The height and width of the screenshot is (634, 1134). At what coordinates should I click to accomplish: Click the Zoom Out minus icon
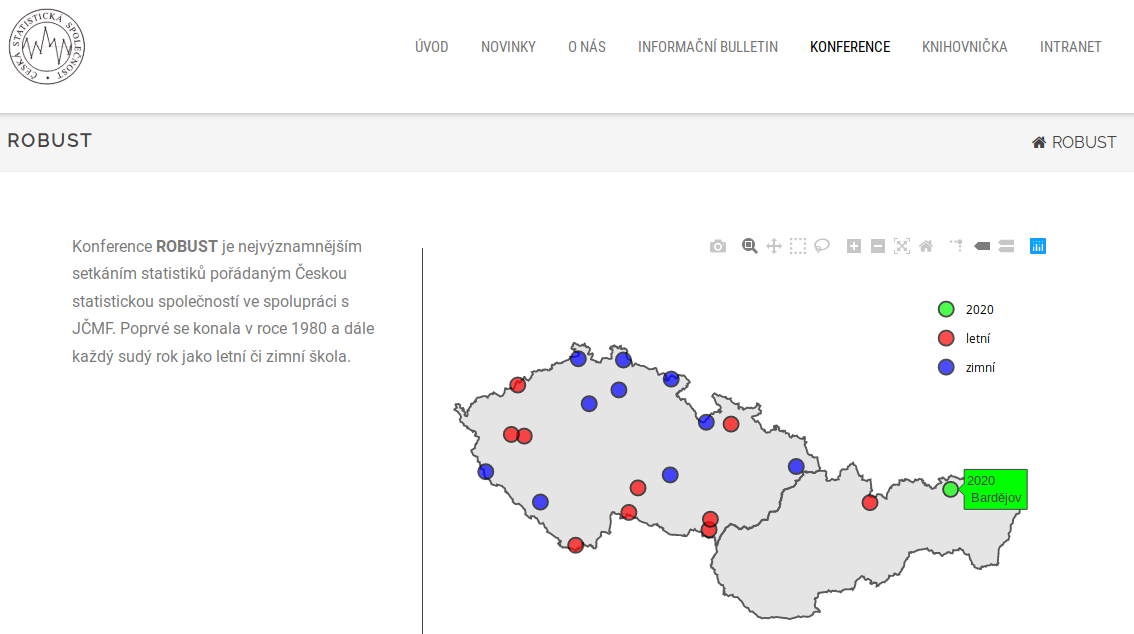(878, 247)
